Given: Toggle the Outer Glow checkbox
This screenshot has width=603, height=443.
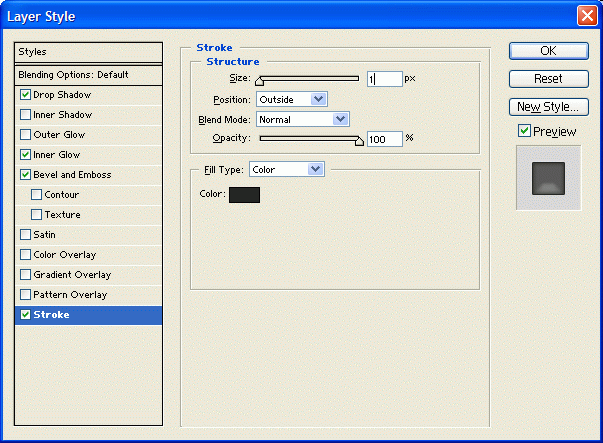Looking at the screenshot, I should (x=25, y=135).
